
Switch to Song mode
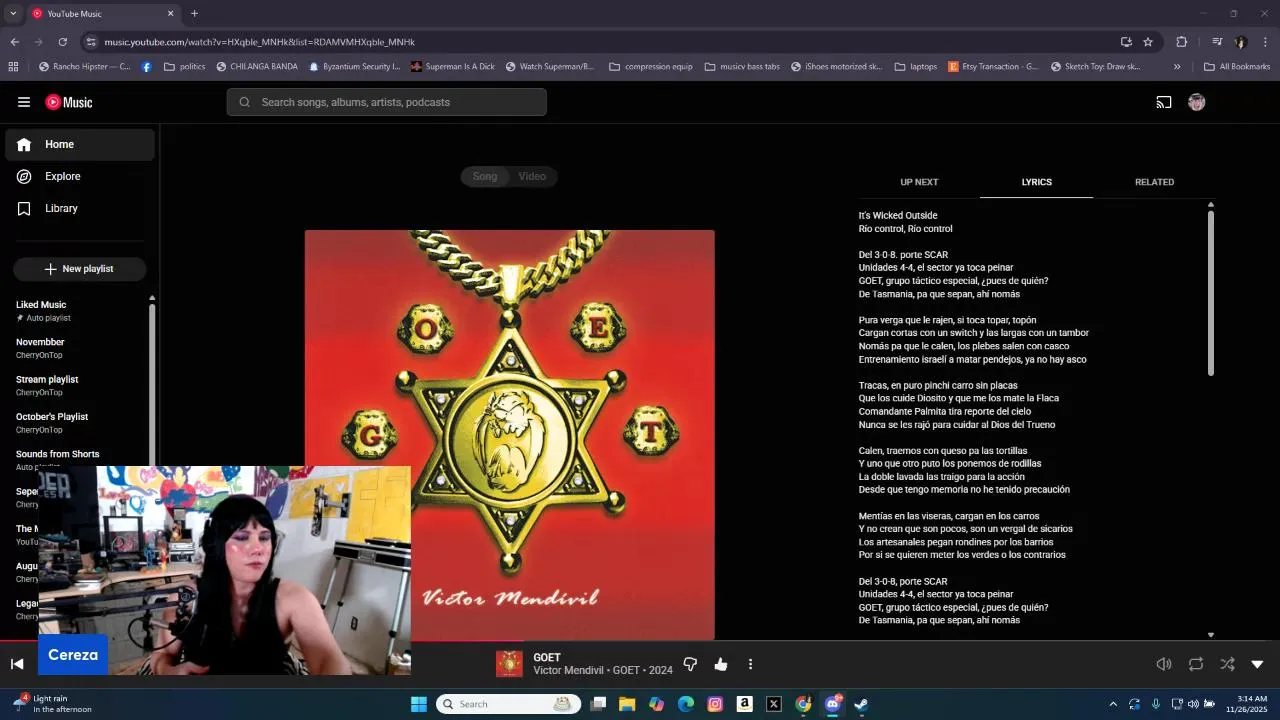click(x=485, y=176)
